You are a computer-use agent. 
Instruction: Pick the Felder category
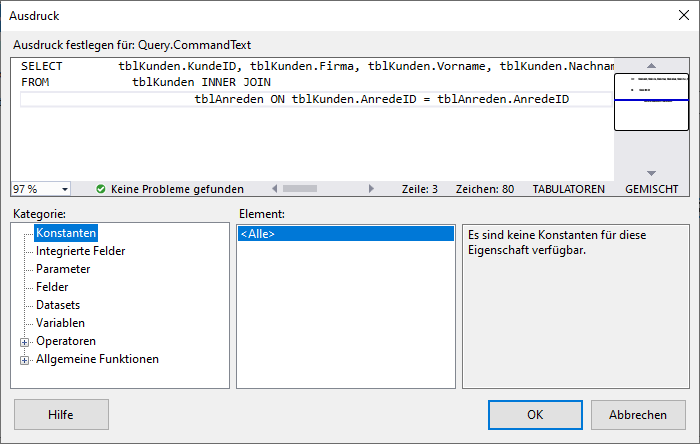pyautogui.click(x=52, y=287)
